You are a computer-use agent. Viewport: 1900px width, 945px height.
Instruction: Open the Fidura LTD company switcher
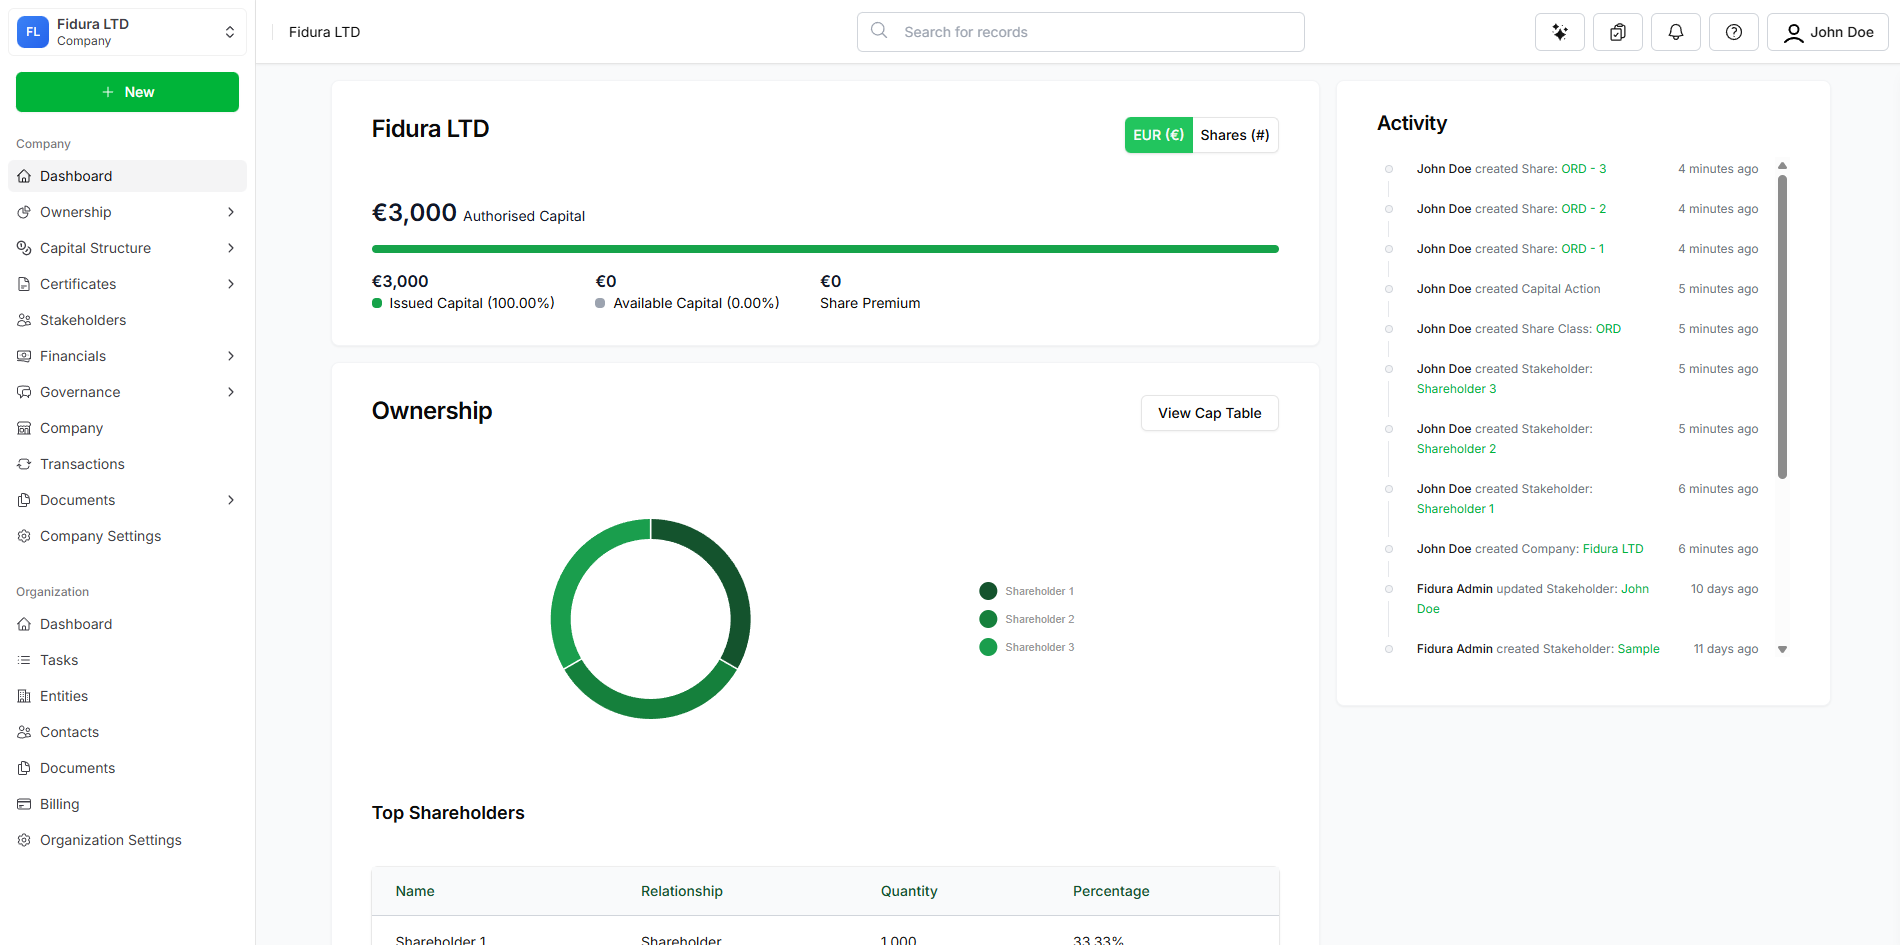127,32
